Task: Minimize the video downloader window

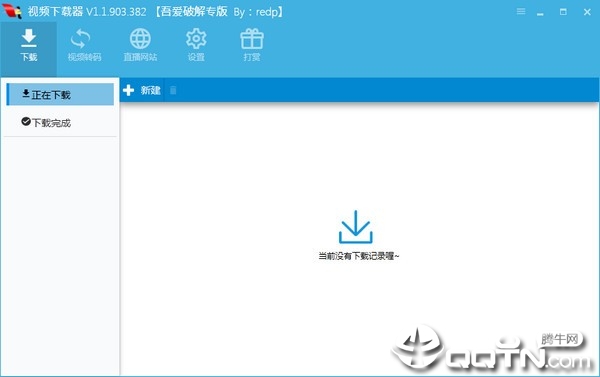Action: 540,12
